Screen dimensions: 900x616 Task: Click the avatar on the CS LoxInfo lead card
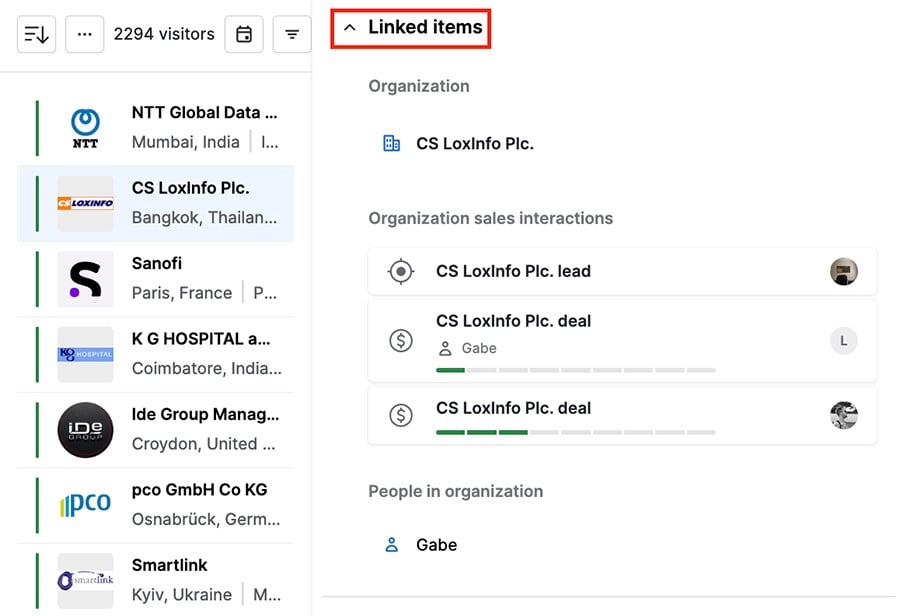click(x=843, y=270)
